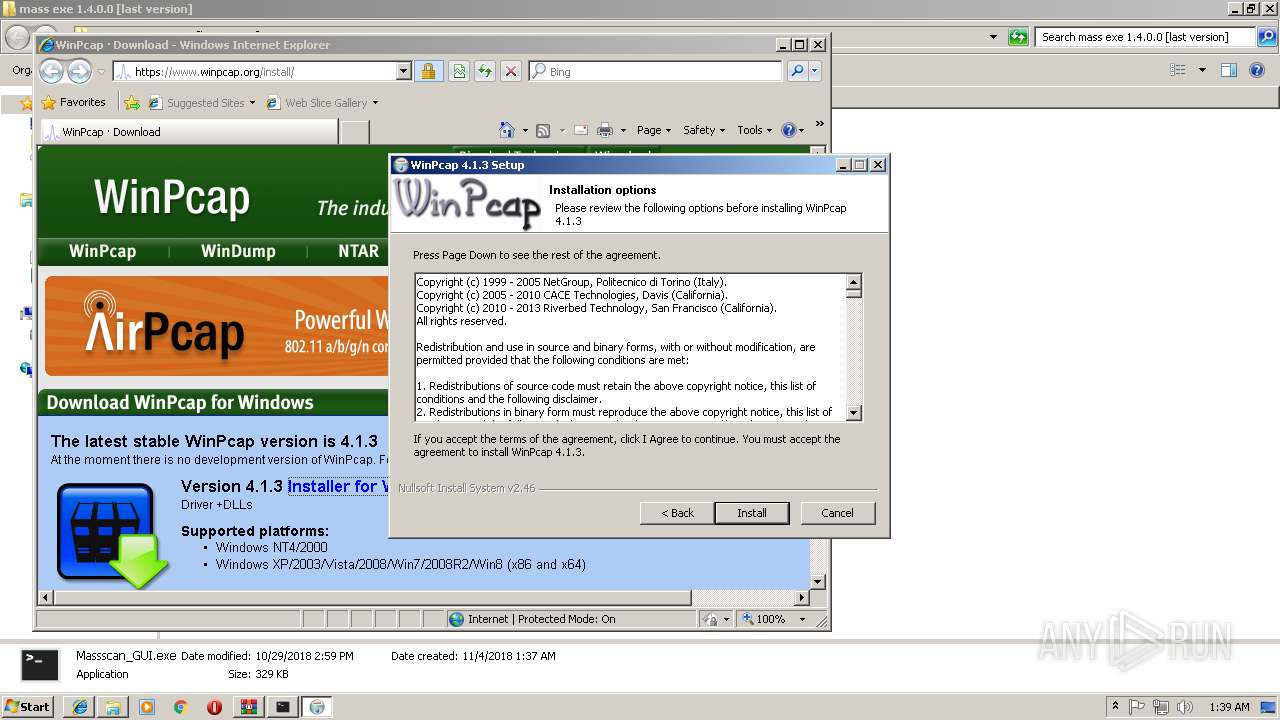Image resolution: width=1280 pixels, height=720 pixels.
Task: Click the Print icon in IE toolbar
Action: point(604,130)
